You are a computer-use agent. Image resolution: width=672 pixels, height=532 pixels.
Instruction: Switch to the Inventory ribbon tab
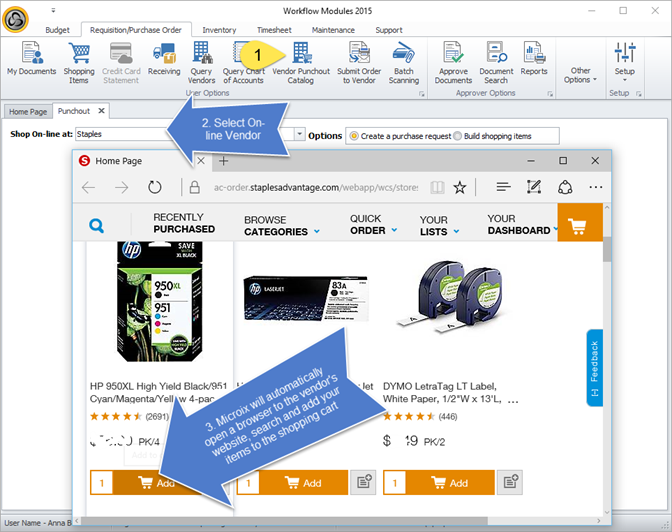(219, 30)
